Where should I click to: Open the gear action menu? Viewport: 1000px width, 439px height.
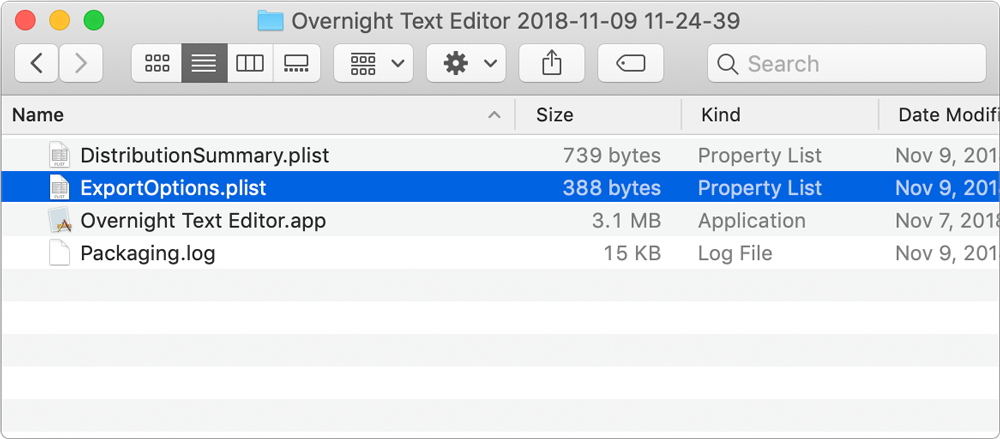(466, 63)
